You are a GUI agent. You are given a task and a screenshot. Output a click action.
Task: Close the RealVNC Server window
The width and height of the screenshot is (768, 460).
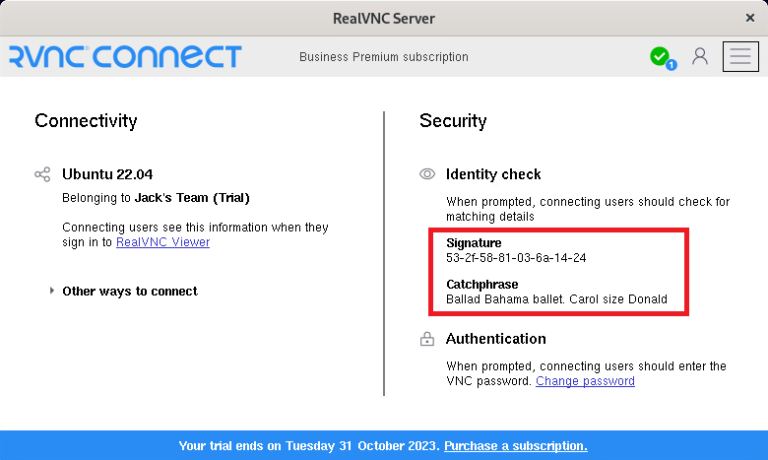(750, 17)
